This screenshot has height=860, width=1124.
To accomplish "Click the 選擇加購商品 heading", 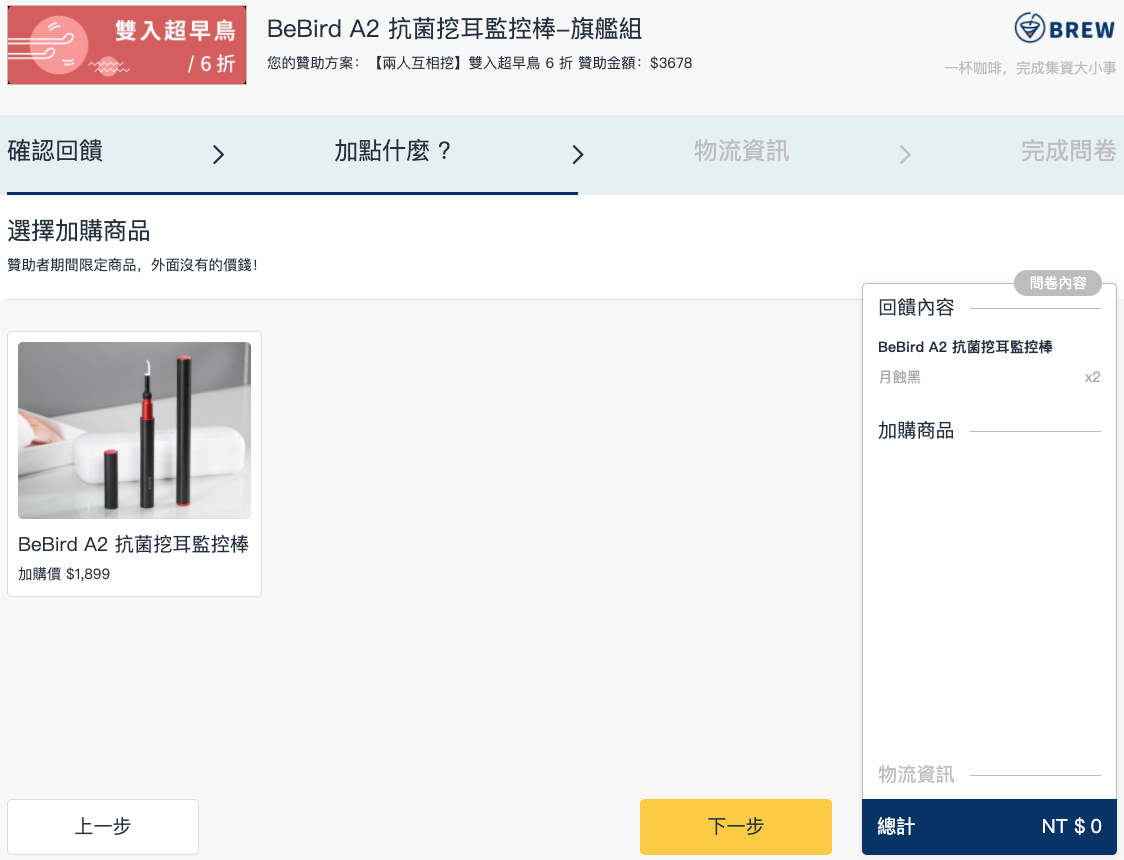I will (79, 231).
